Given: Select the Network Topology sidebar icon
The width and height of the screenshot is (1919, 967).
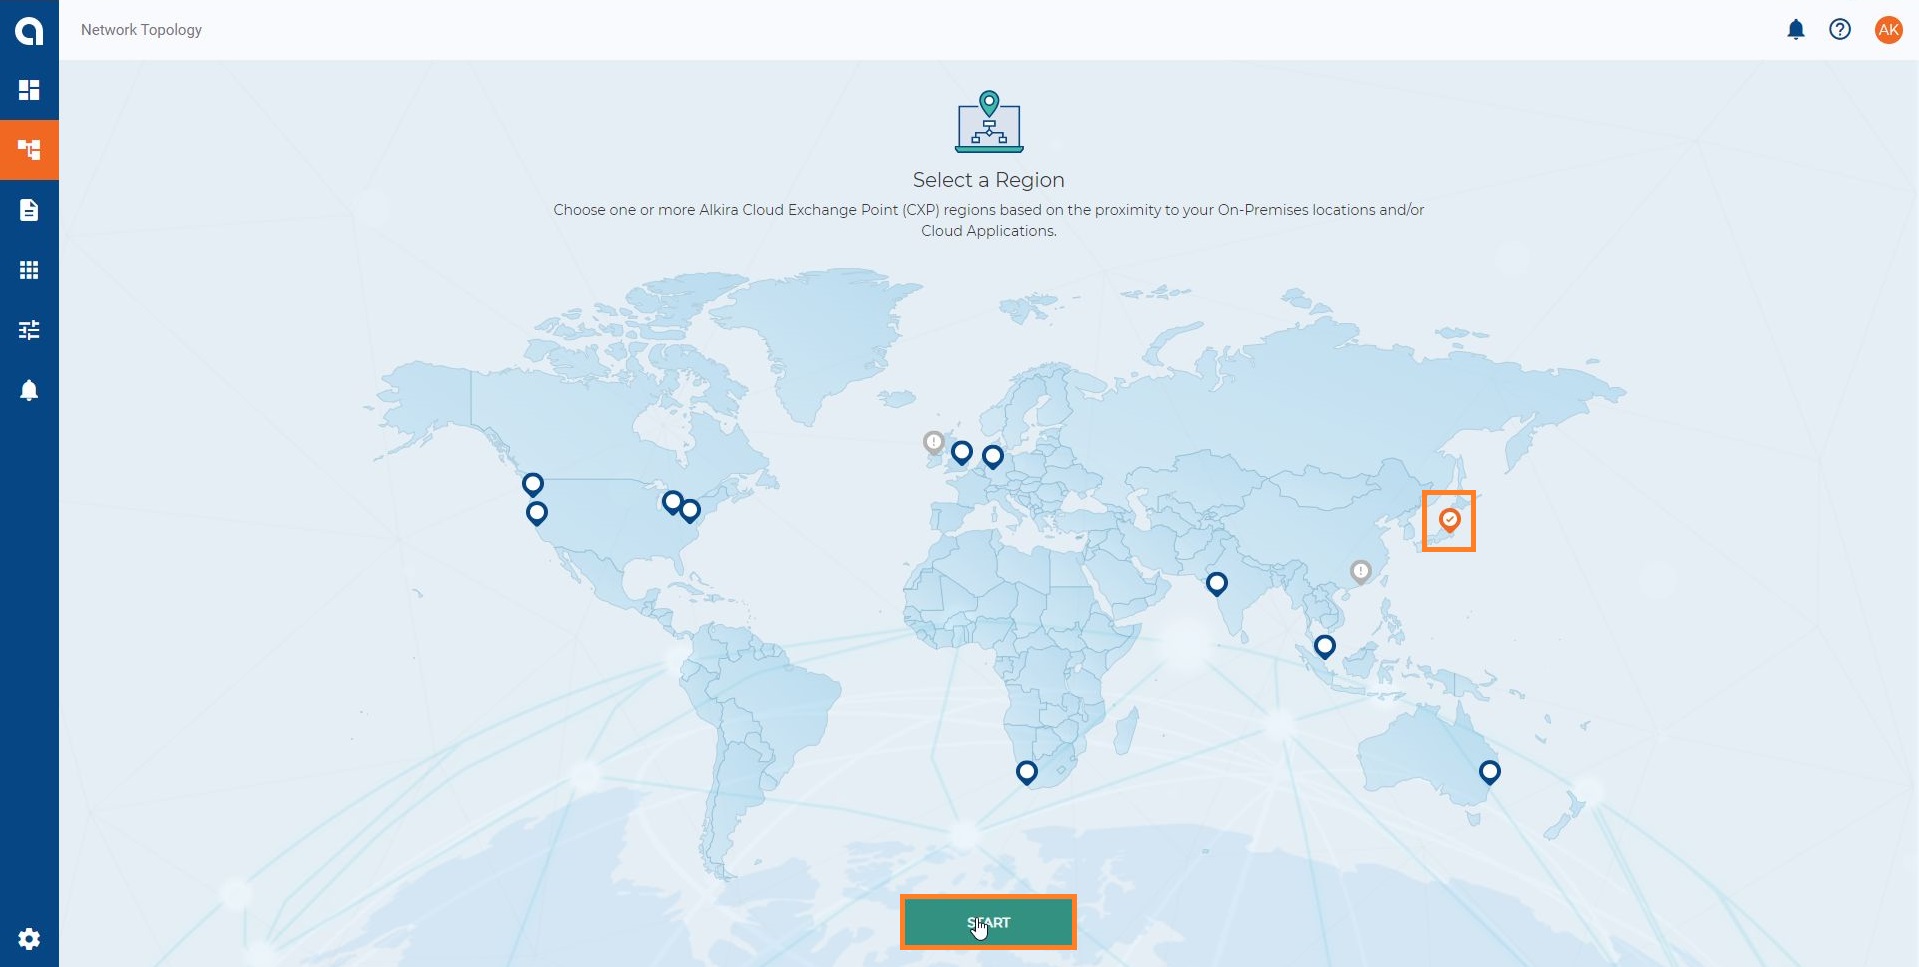Looking at the screenshot, I should pos(29,150).
